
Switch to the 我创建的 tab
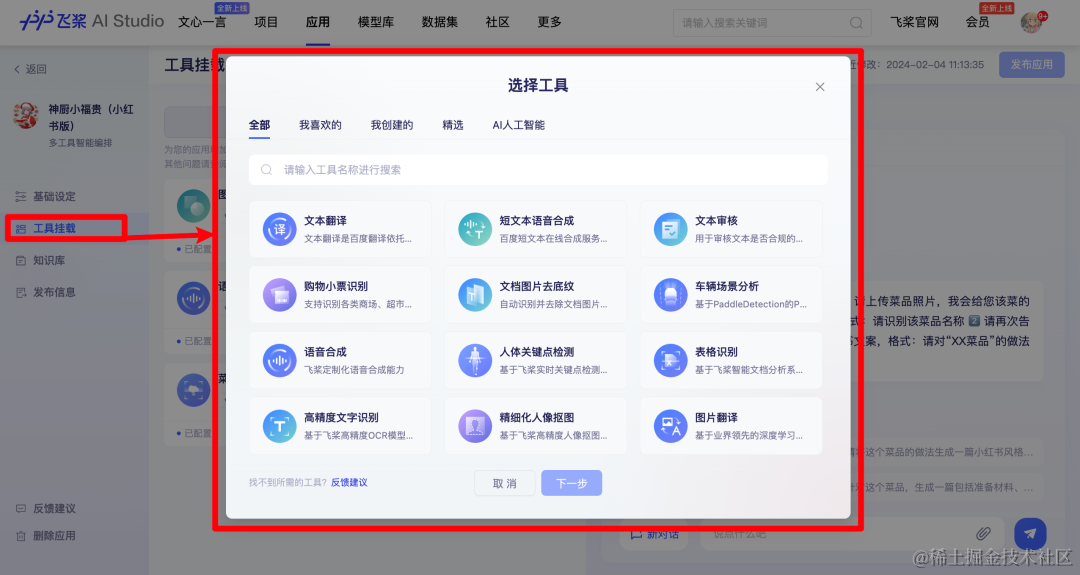tap(392, 125)
